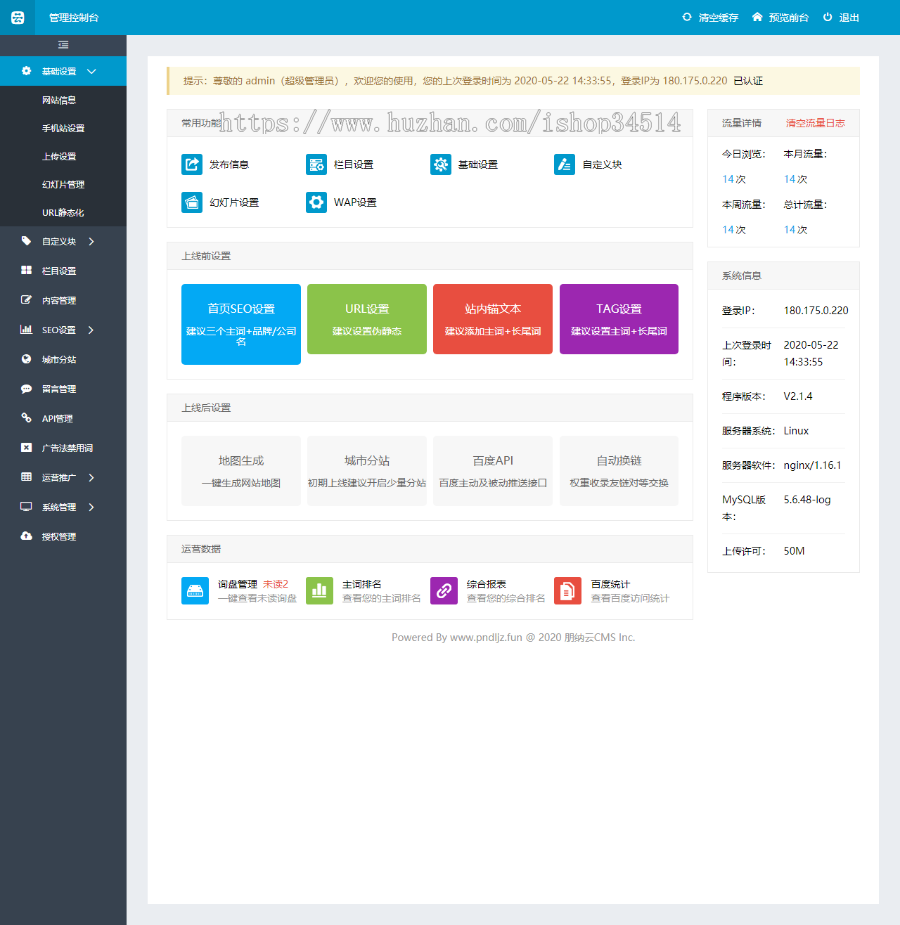Click the 自定义块 pencil icon
This screenshot has width=900, height=925.
point(564,165)
